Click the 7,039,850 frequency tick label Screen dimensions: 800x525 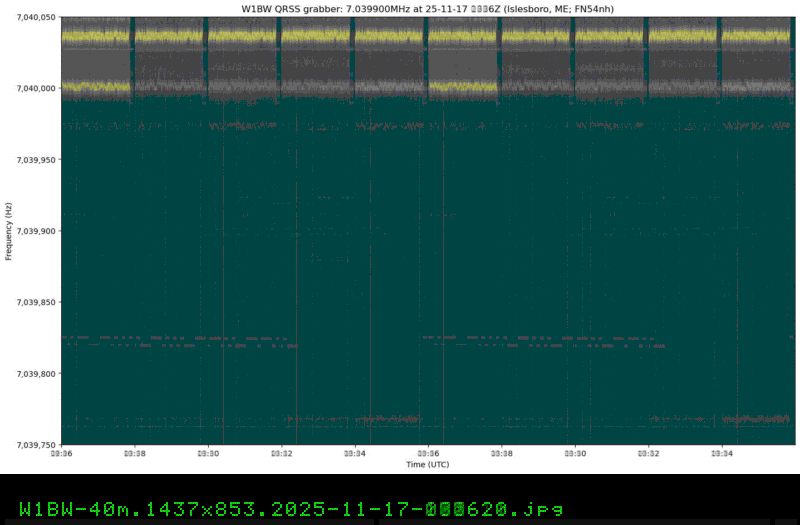[36, 302]
